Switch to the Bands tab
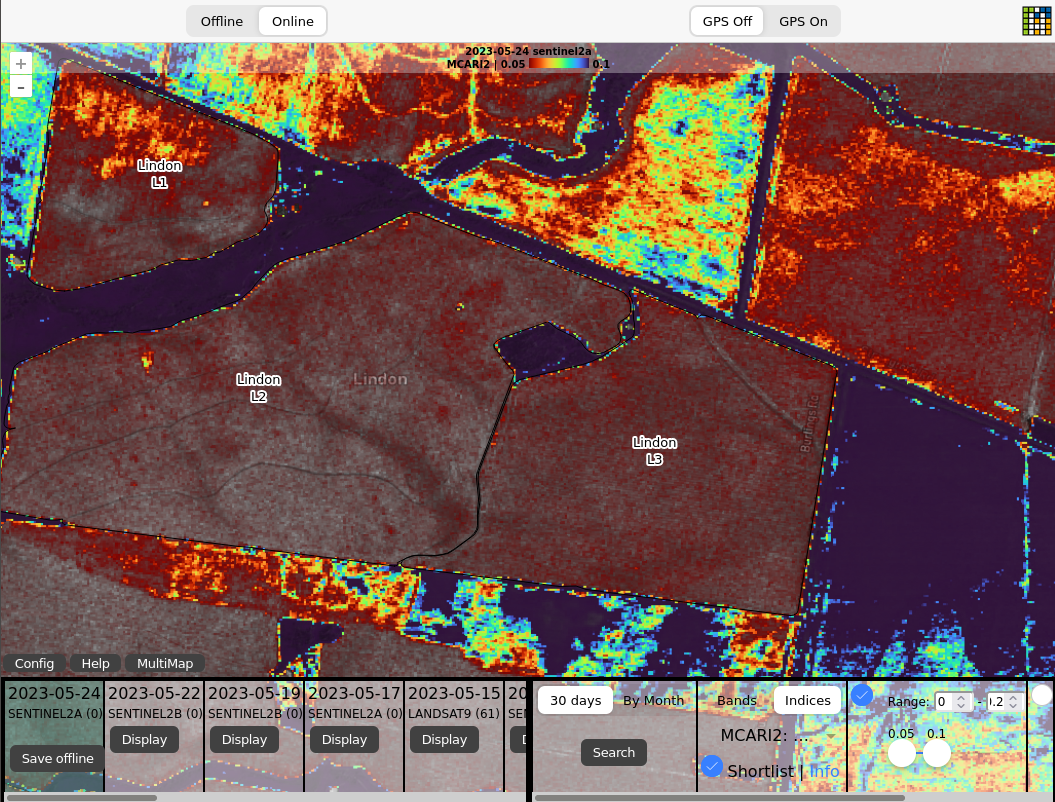Viewport: 1055px width, 802px height. (737, 700)
